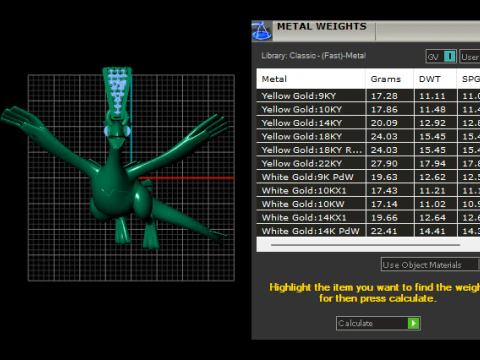
Task: Click the 17.28 grams value
Action: tap(384, 96)
